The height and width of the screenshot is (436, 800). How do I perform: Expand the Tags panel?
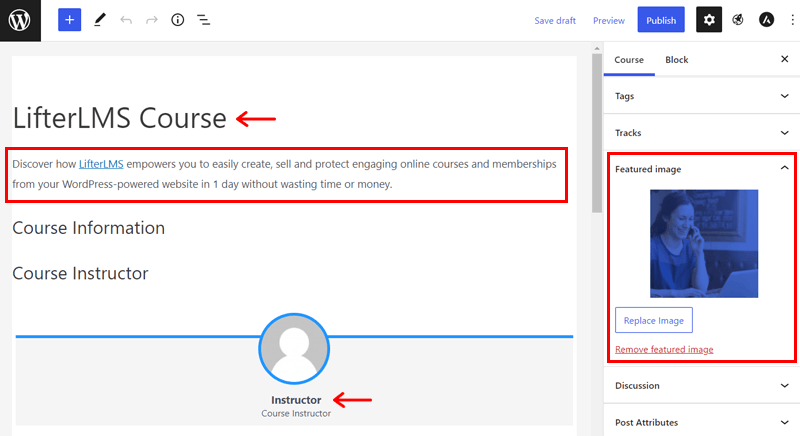pos(702,96)
